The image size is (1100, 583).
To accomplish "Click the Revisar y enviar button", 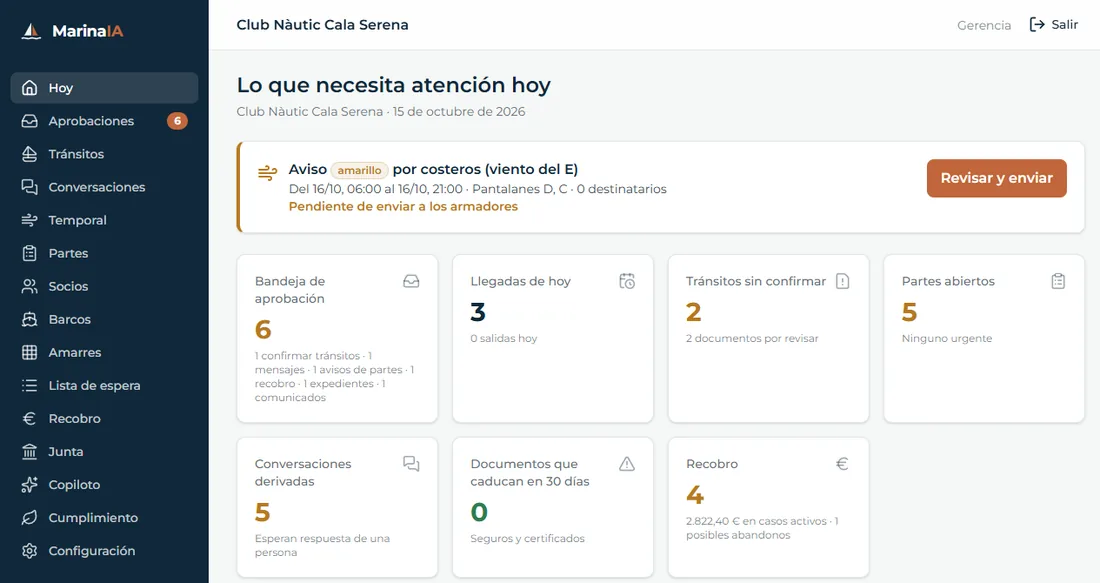I will coord(996,178).
